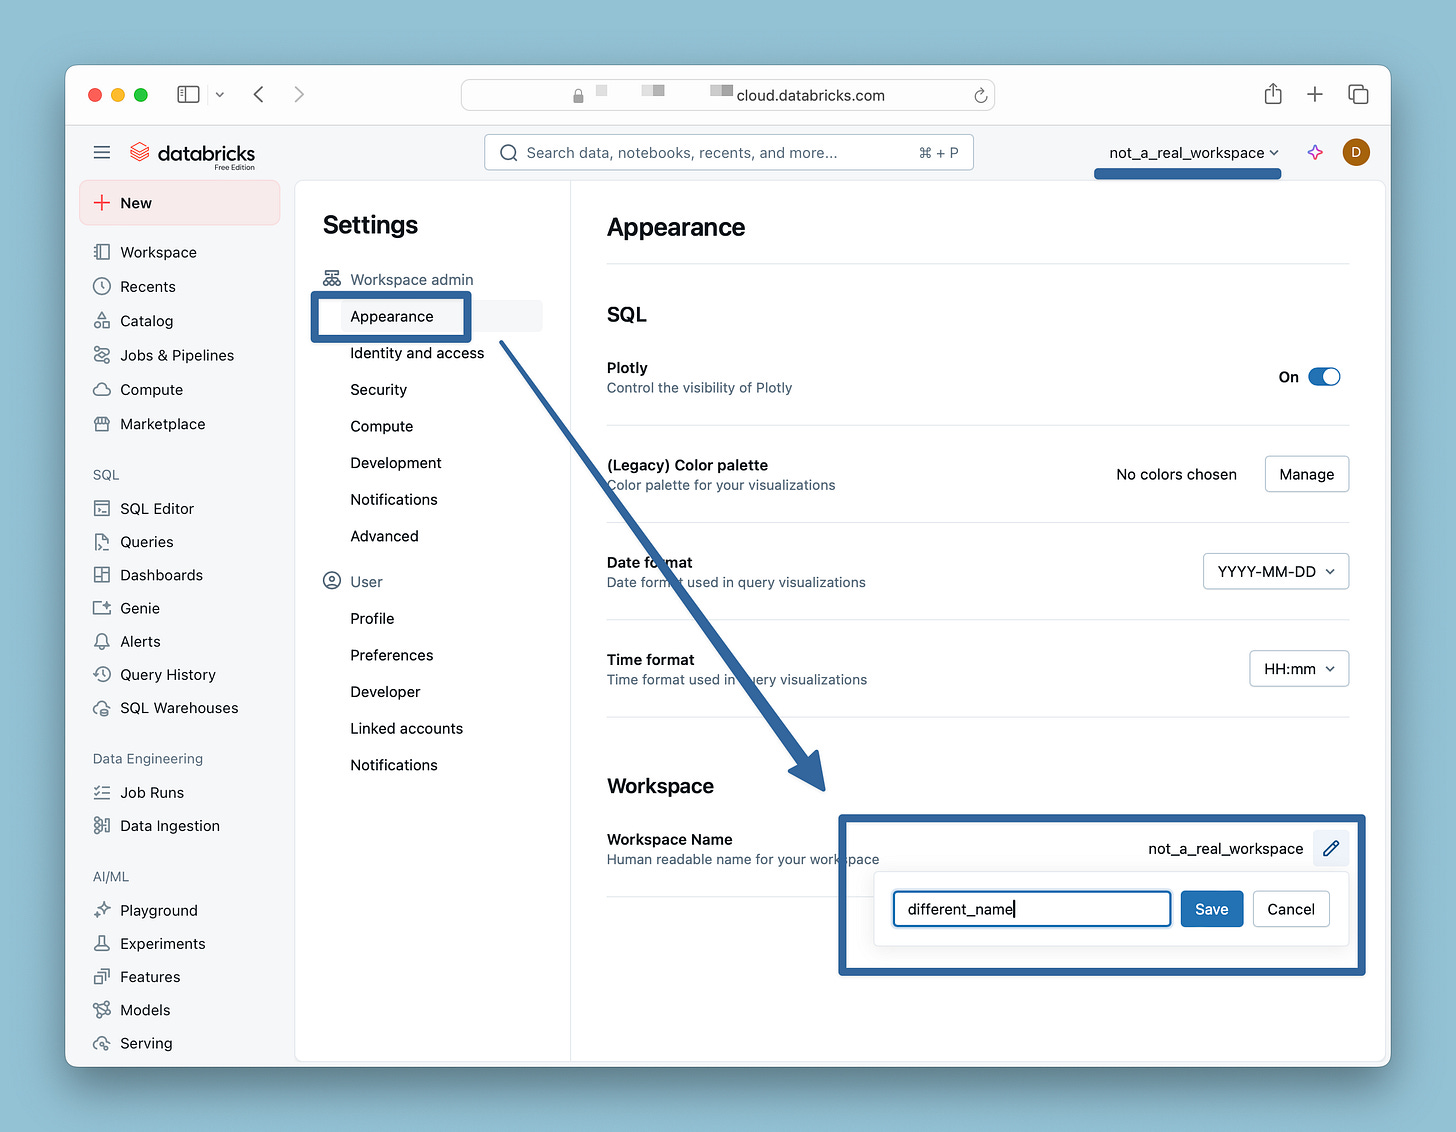The height and width of the screenshot is (1132, 1456).
Task: Click the New button in sidebar
Action: tap(180, 203)
